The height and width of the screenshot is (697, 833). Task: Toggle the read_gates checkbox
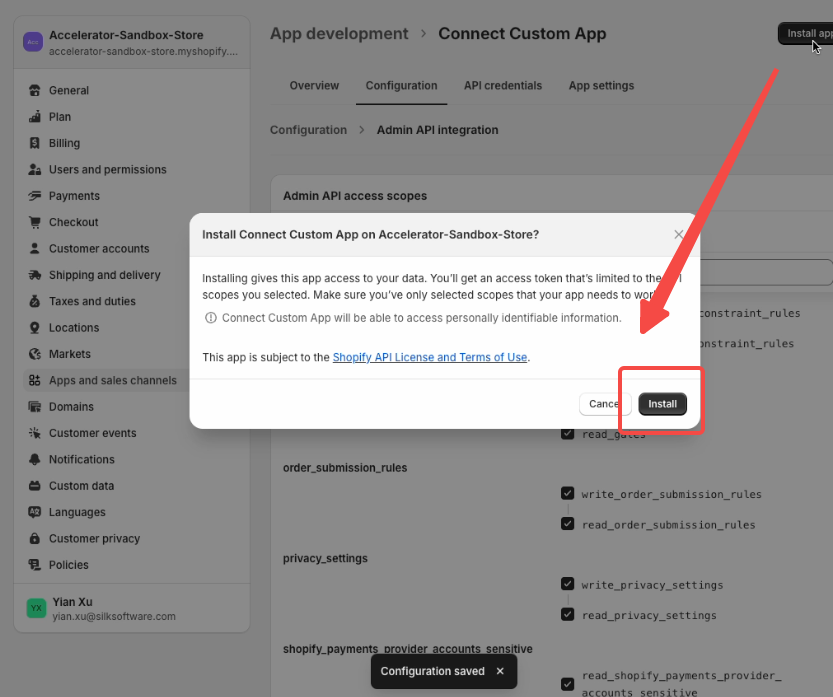[x=567, y=434]
